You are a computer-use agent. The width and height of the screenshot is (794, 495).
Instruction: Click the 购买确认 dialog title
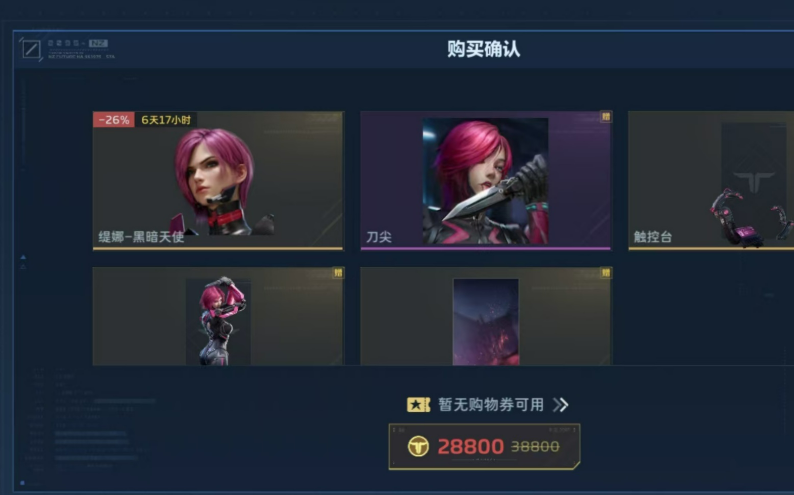(484, 49)
